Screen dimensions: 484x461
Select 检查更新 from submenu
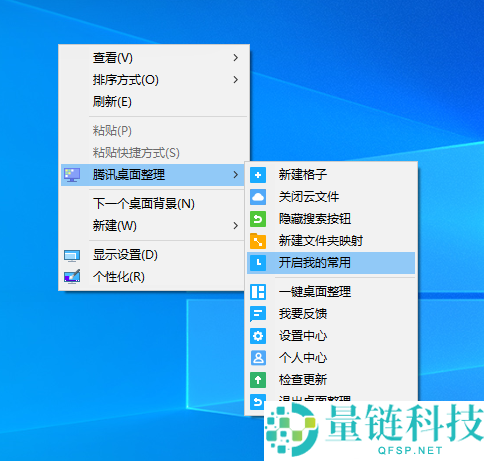pyautogui.click(x=331, y=380)
